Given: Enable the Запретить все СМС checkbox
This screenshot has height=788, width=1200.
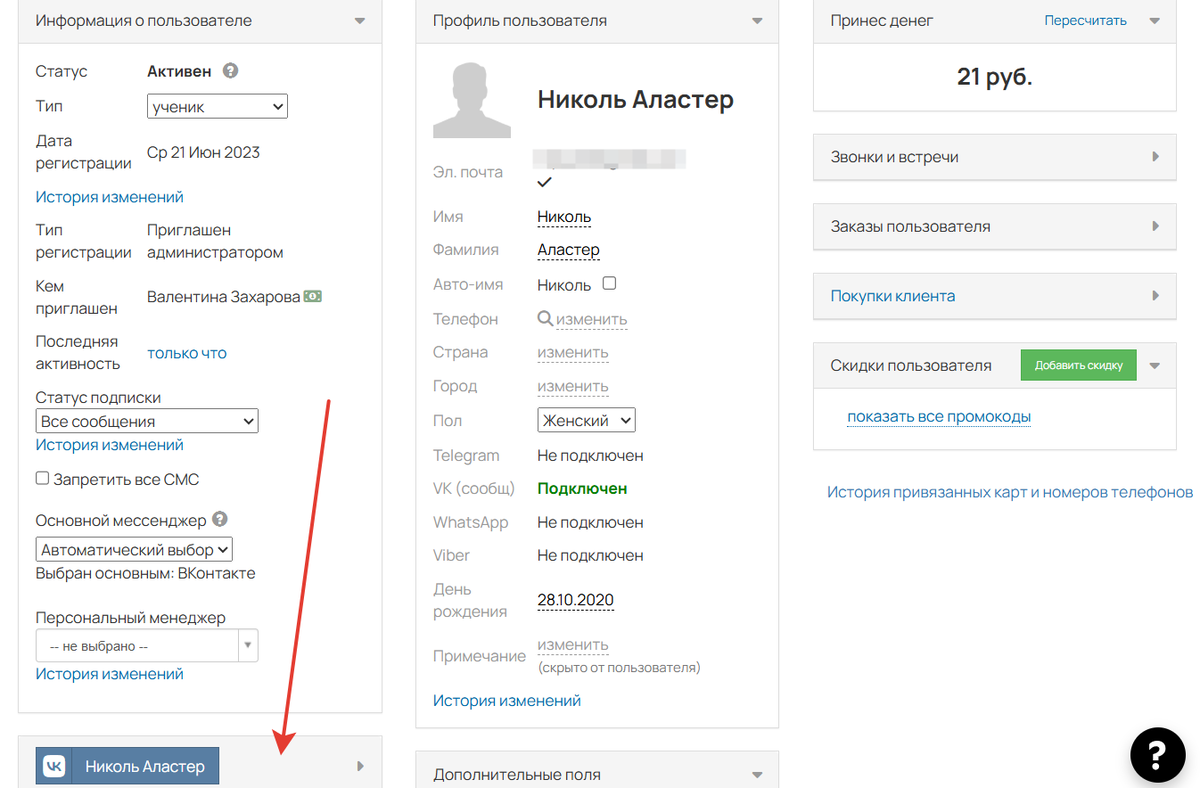Looking at the screenshot, I should point(42,479).
